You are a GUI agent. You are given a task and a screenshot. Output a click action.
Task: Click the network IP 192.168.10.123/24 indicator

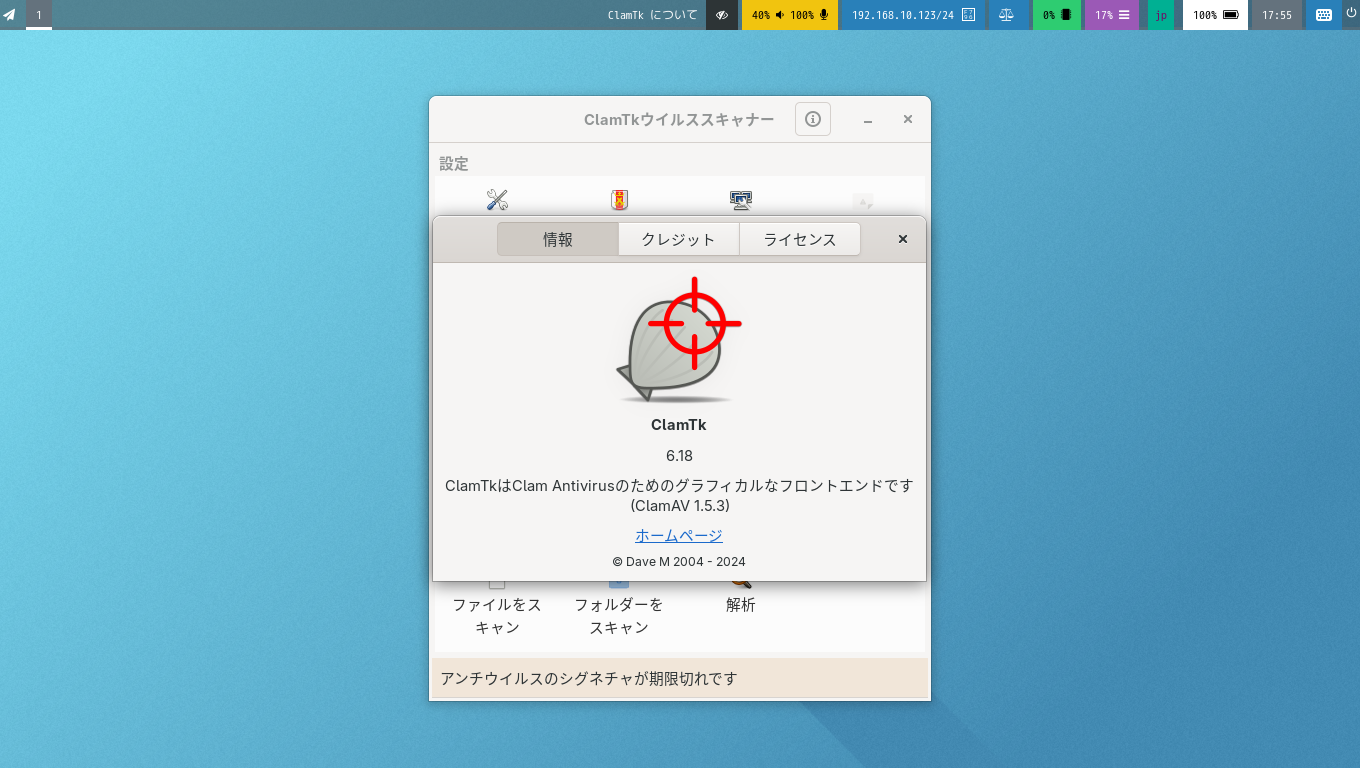click(x=913, y=15)
